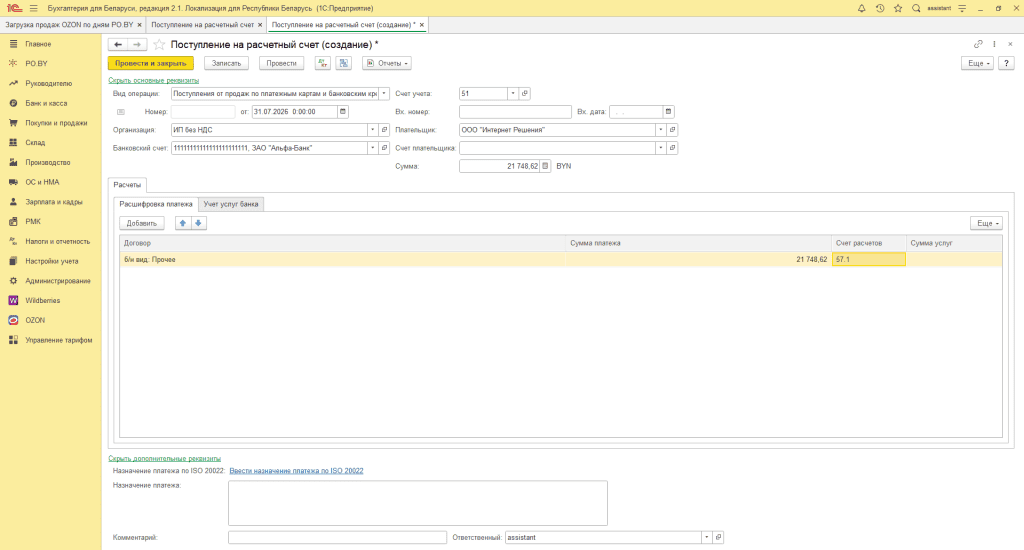
Task: Open Покупки и продажи section
Action: [56, 123]
